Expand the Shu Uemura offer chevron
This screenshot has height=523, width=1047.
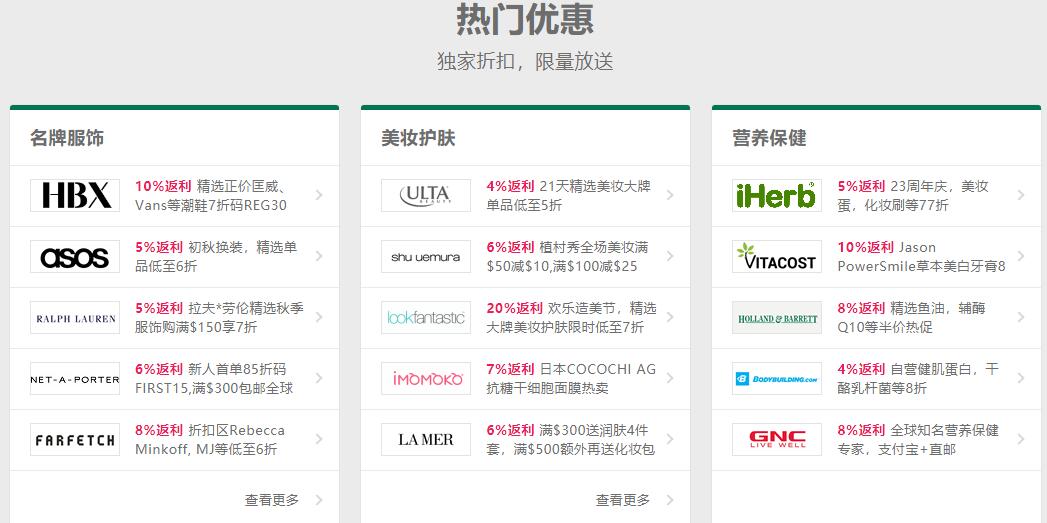click(670, 256)
